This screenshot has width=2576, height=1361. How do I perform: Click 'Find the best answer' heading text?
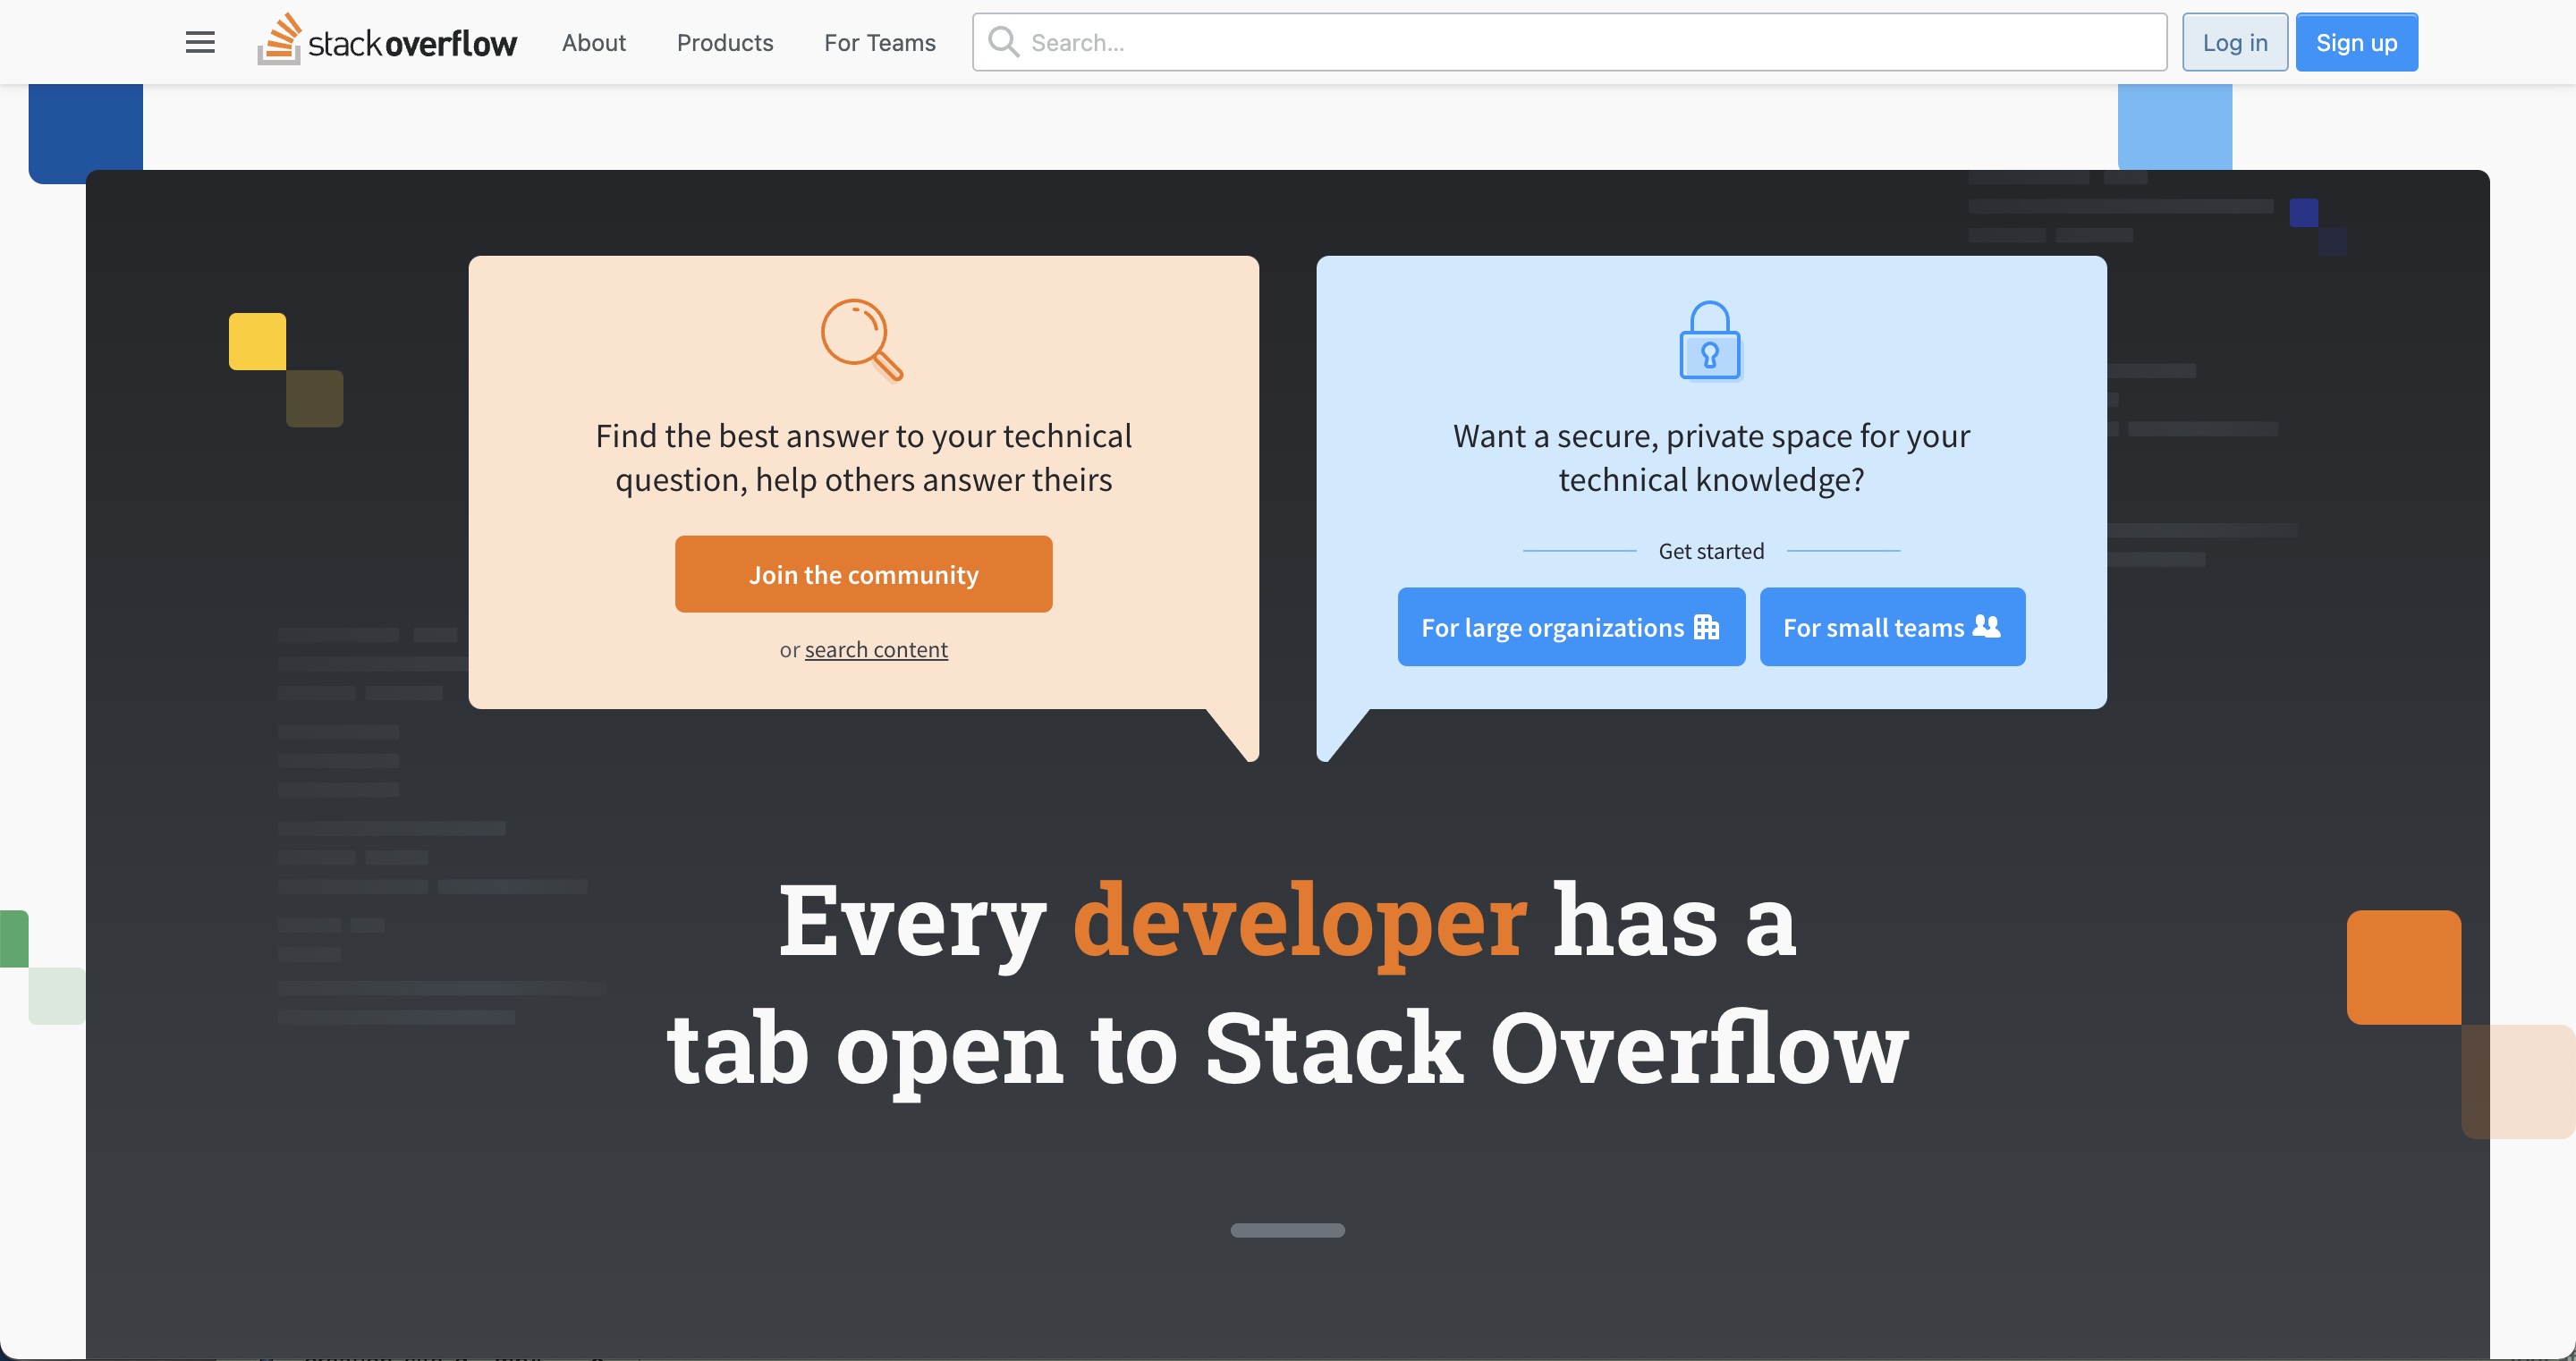click(864, 458)
